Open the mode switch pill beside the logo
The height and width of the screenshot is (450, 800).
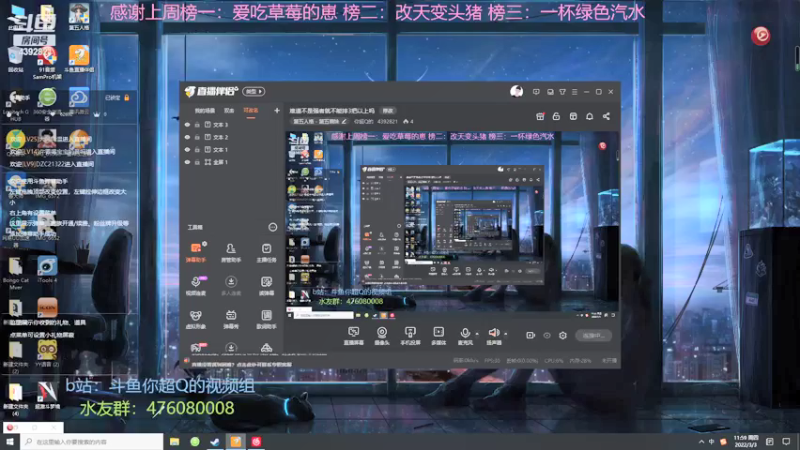tap(254, 91)
